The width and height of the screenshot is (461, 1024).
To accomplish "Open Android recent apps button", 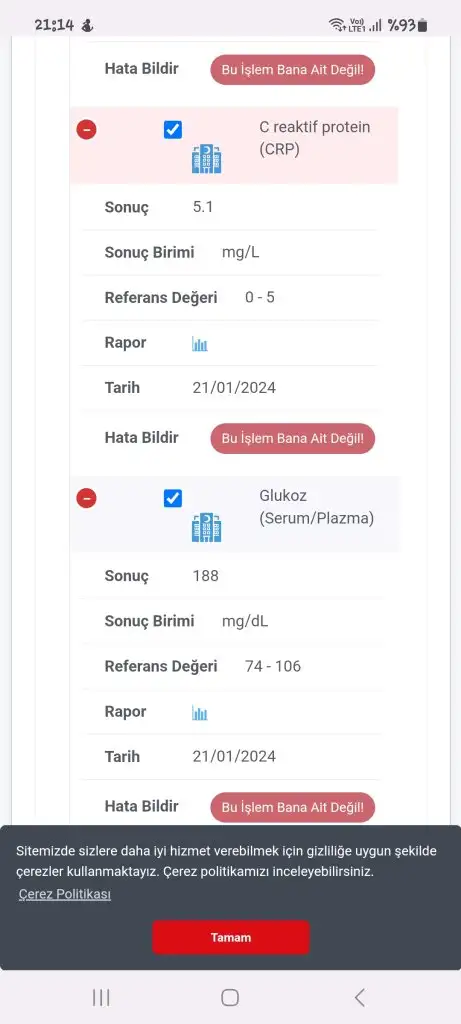I will pyautogui.click(x=101, y=997).
